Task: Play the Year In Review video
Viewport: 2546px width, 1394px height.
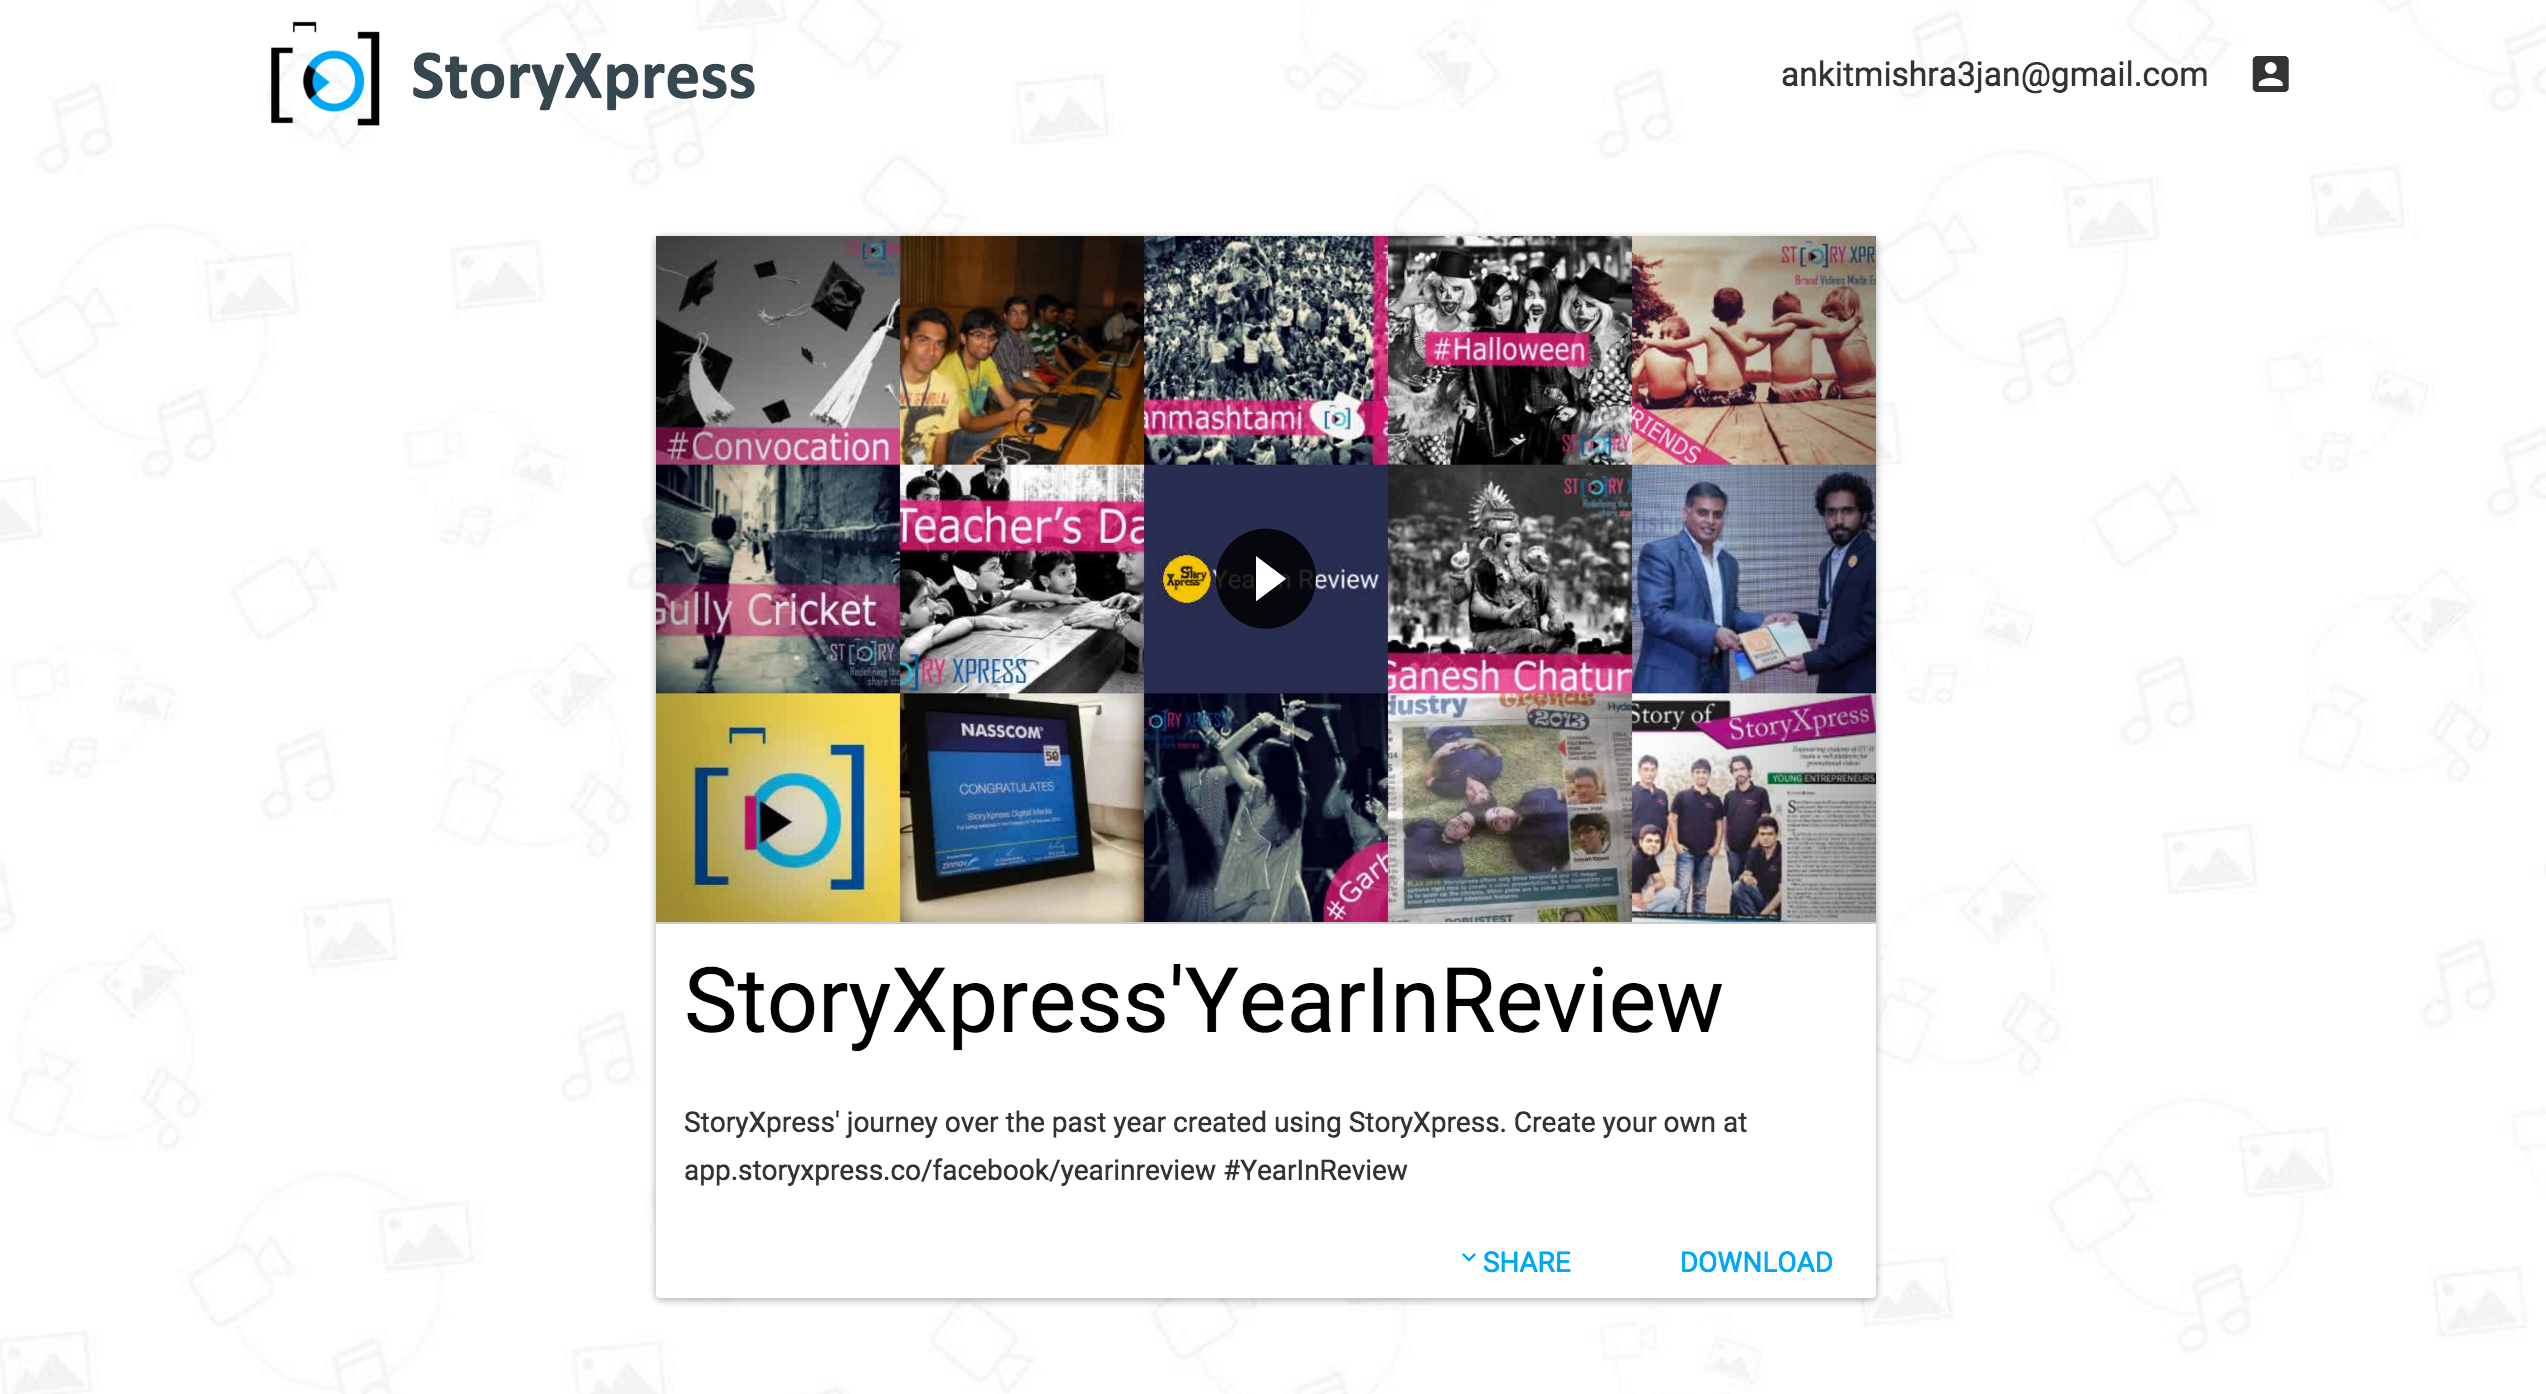Action: [x=1265, y=578]
